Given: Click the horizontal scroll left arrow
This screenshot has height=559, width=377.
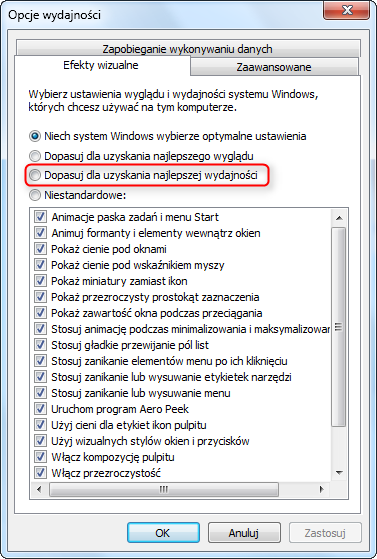Looking at the screenshot, I should tap(39, 489).
